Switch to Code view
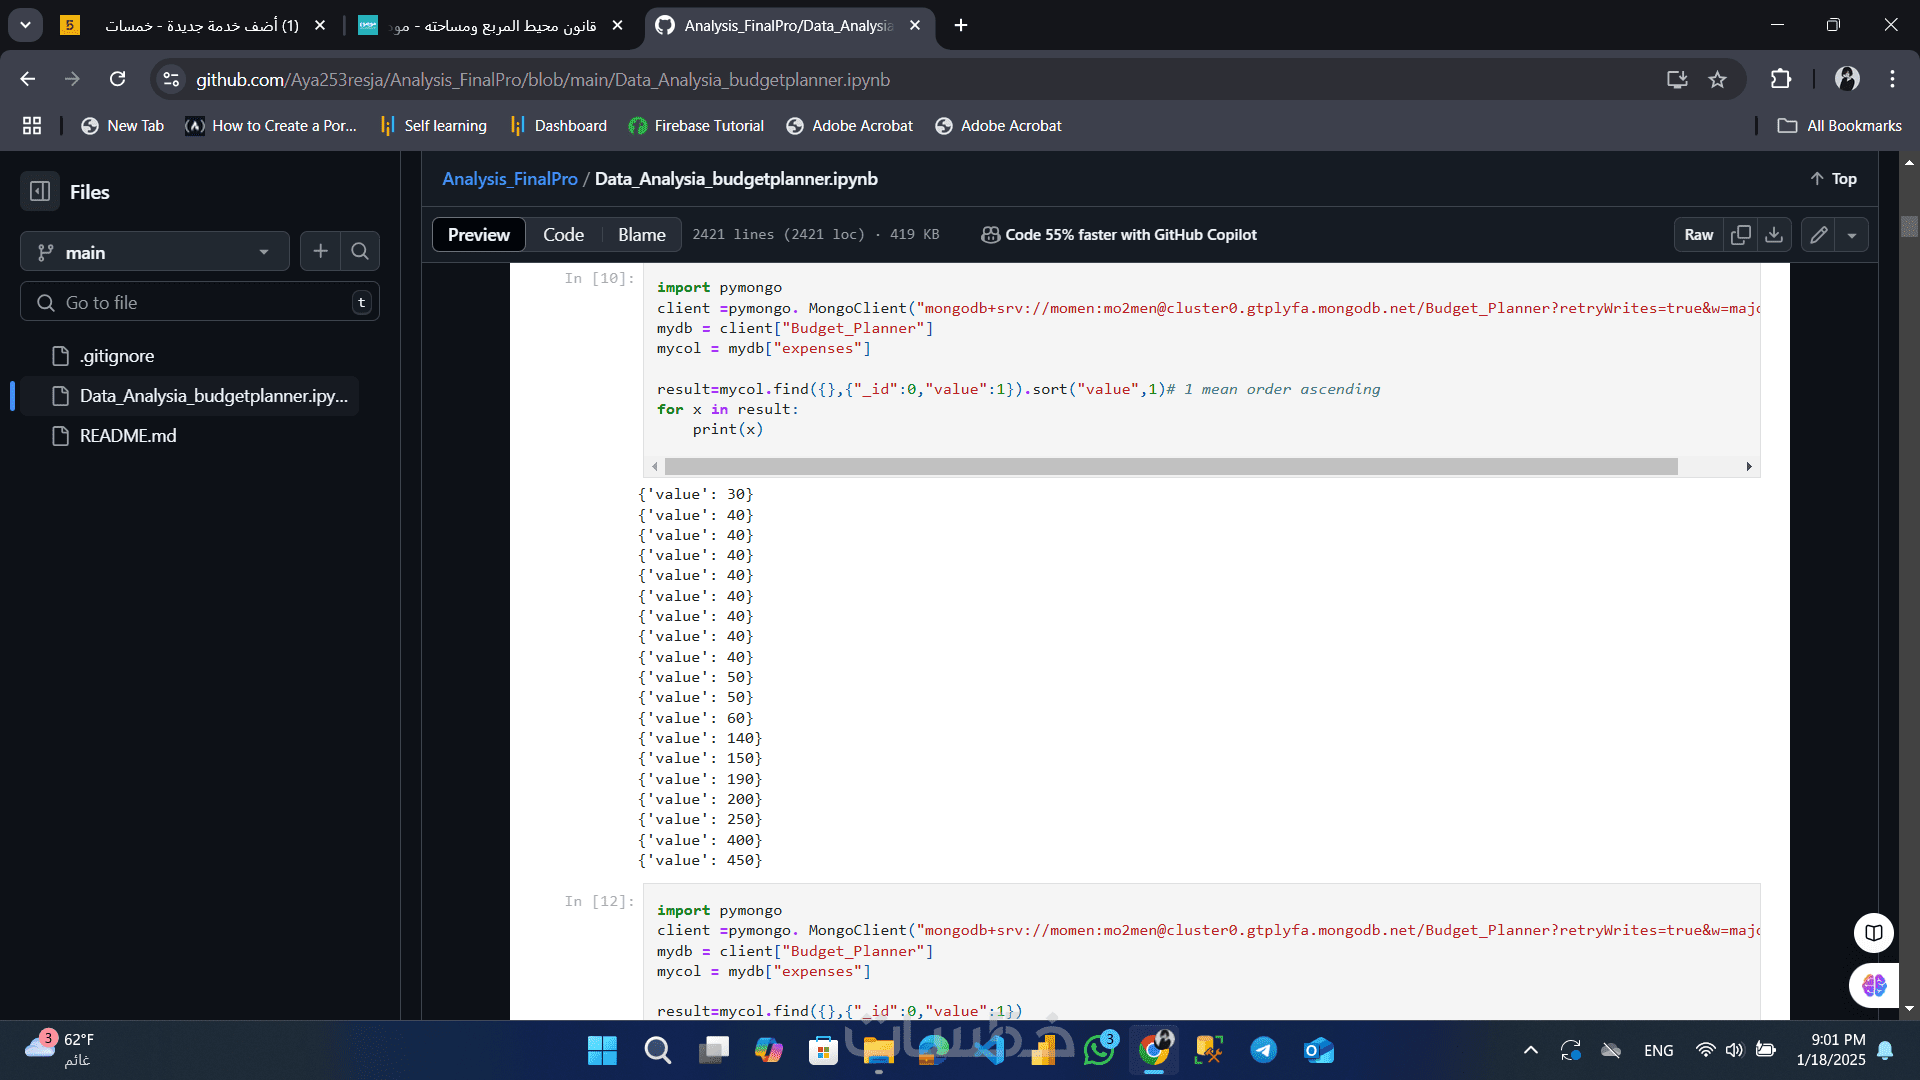This screenshot has width=1920, height=1080. coord(563,234)
